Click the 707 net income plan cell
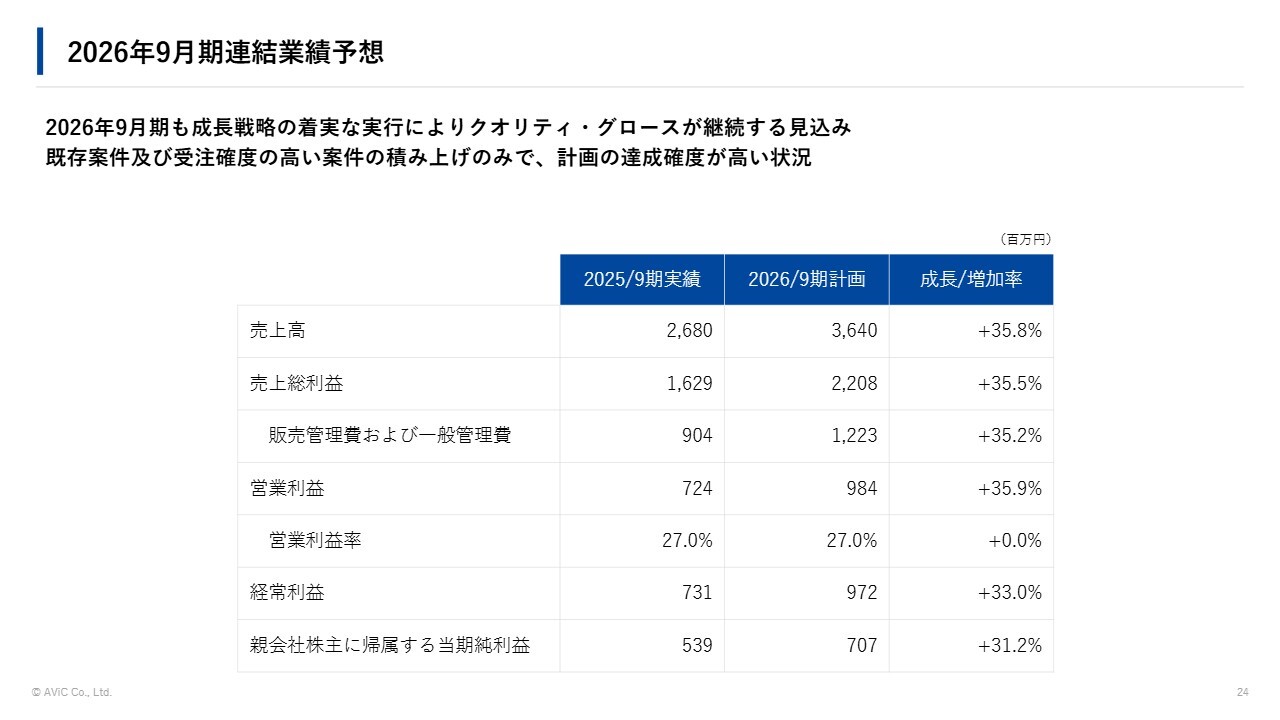1280x720 pixels. (x=861, y=646)
